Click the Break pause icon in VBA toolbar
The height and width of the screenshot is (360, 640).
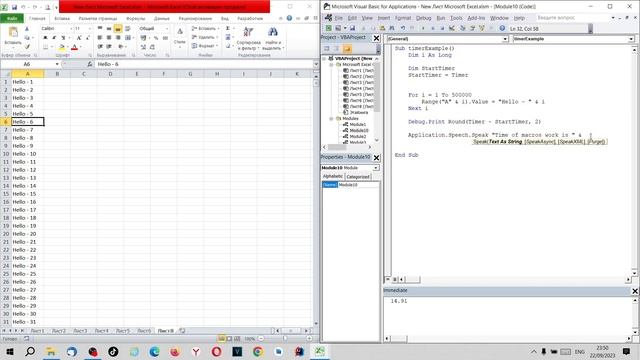[433, 28]
